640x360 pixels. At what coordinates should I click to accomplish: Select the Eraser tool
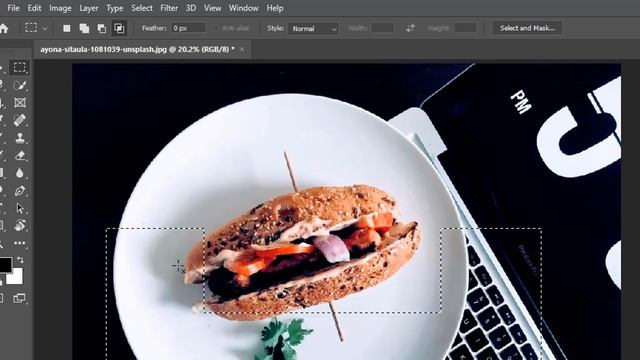point(20,156)
